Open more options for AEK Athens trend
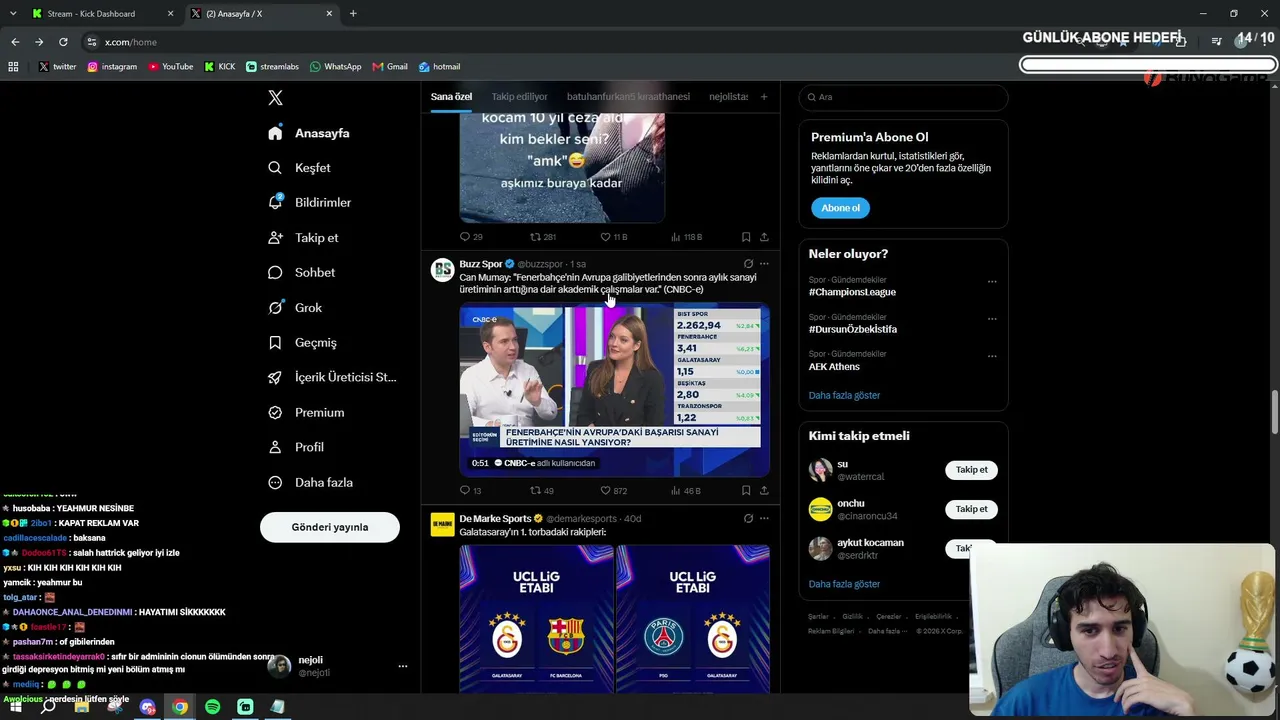This screenshot has width=1280, height=720. 992,355
